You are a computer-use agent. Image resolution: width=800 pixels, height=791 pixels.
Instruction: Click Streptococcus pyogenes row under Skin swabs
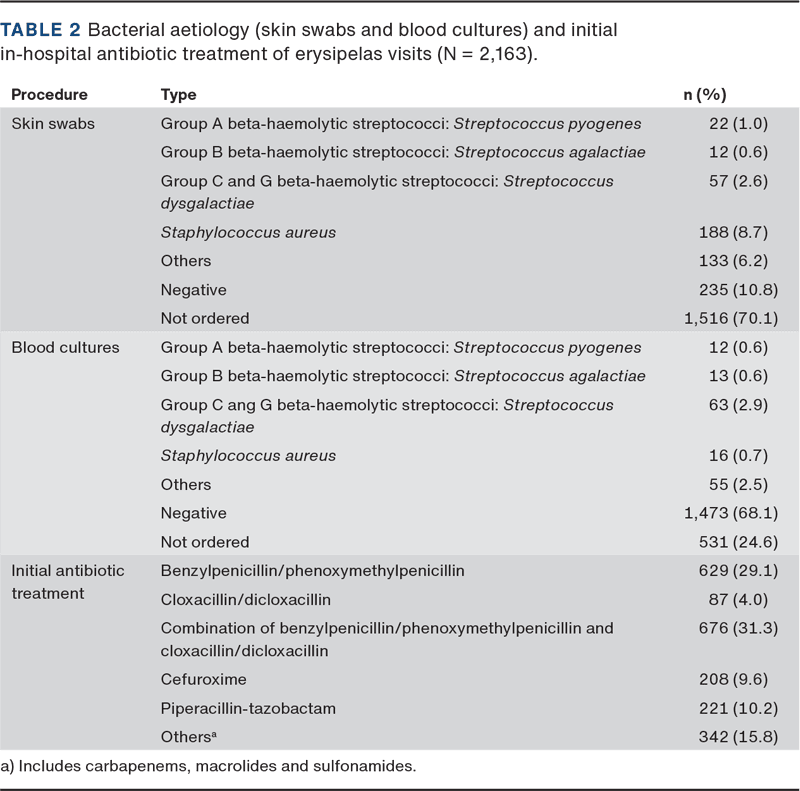click(400, 124)
